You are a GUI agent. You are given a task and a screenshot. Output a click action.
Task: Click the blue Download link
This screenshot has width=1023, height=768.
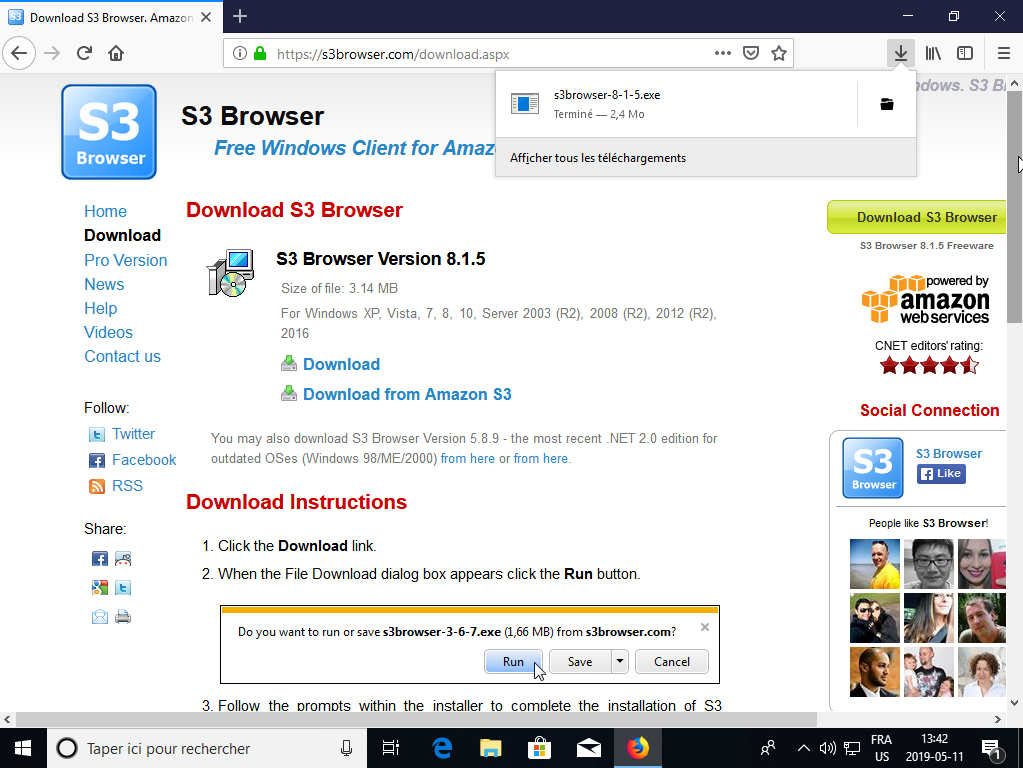(341, 364)
